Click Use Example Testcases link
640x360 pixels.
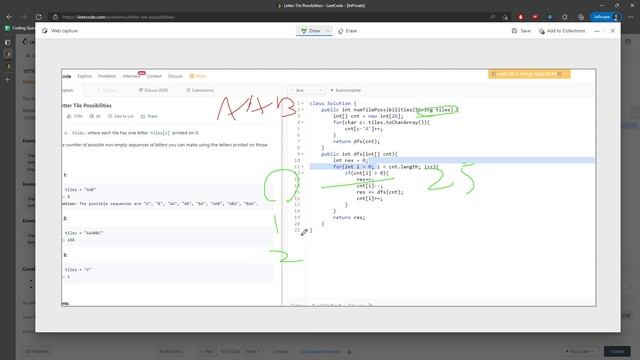click(321, 351)
